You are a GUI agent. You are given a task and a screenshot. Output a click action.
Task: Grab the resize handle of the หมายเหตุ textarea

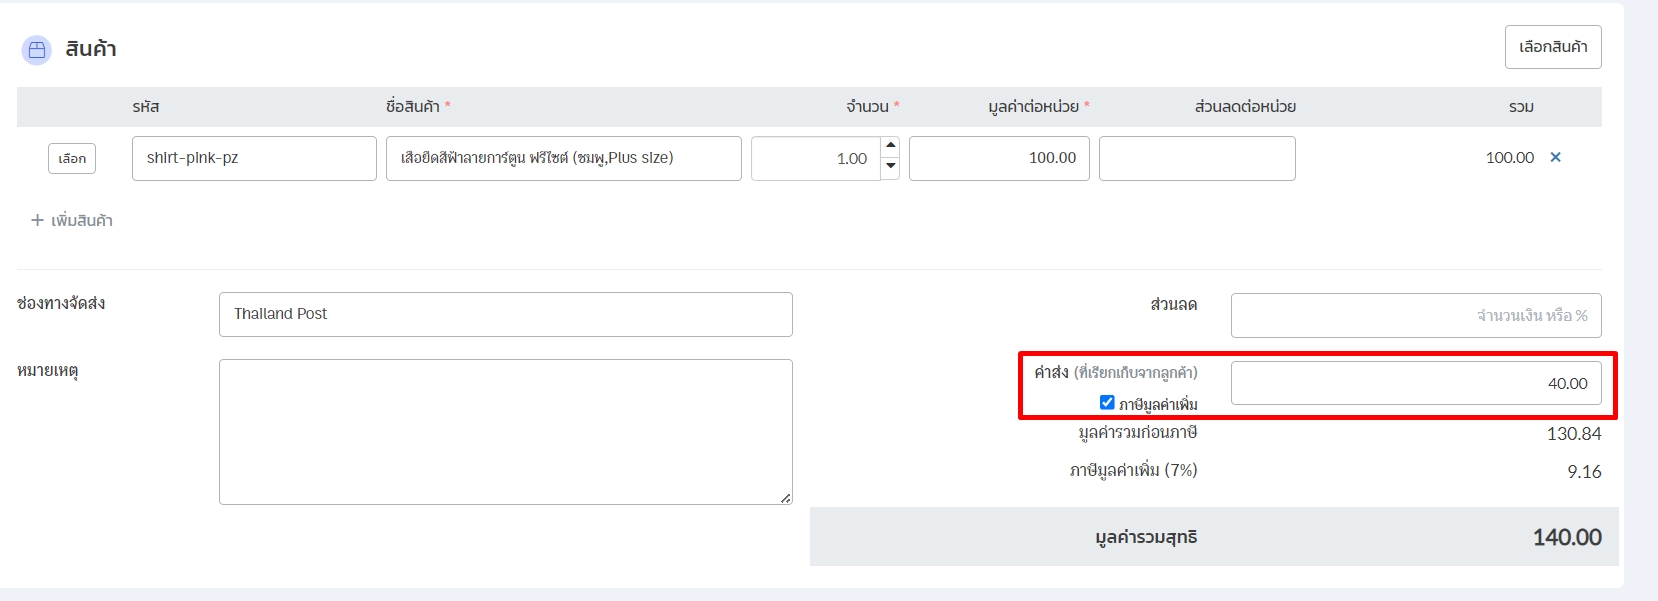pyautogui.click(x=785, y=497)
